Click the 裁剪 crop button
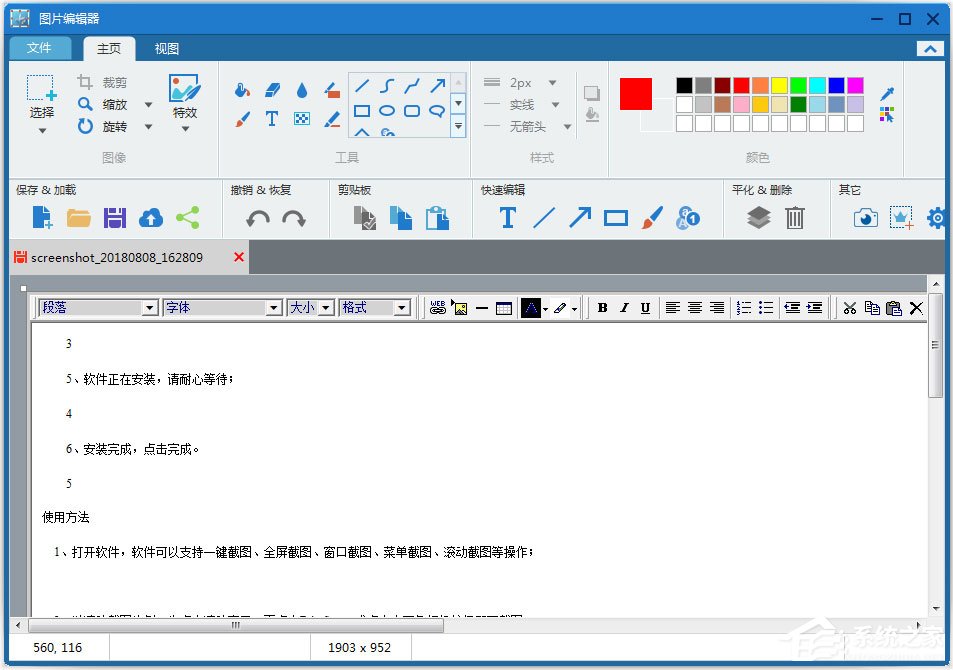953x670 pixels. click(103, 82)
